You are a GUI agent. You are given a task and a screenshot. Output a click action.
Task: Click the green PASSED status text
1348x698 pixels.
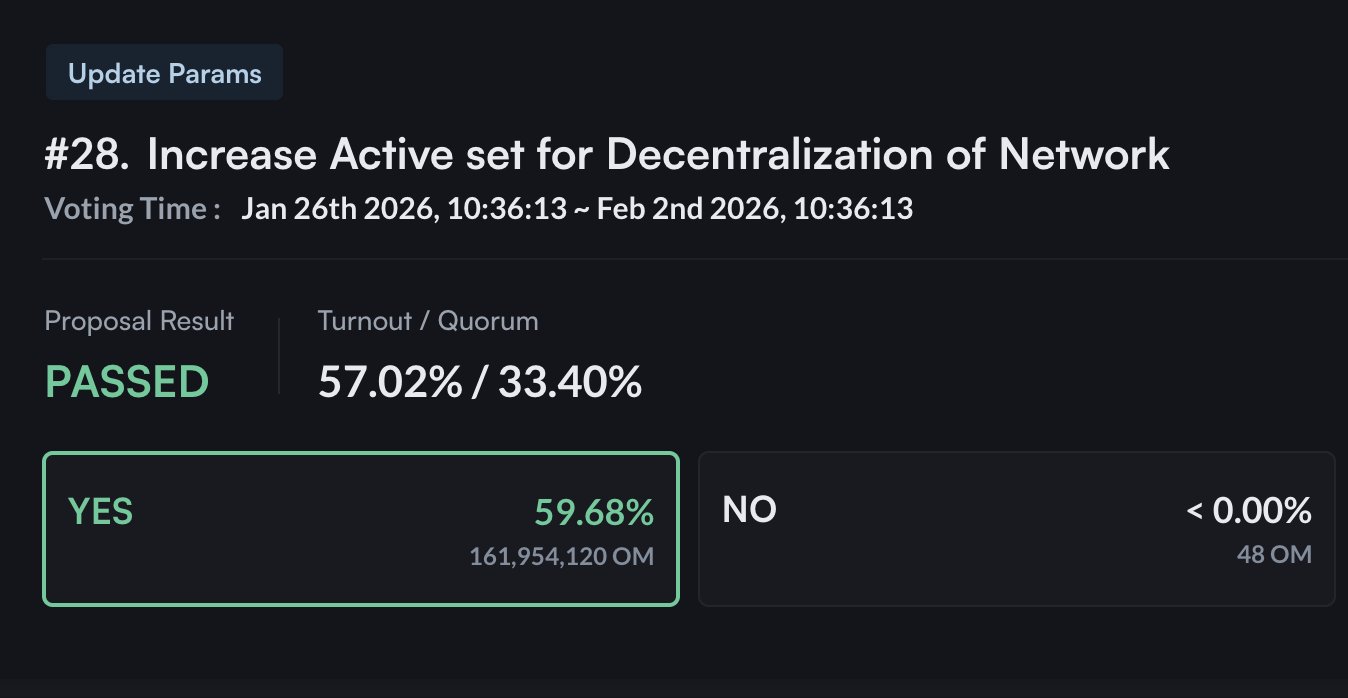127,382
